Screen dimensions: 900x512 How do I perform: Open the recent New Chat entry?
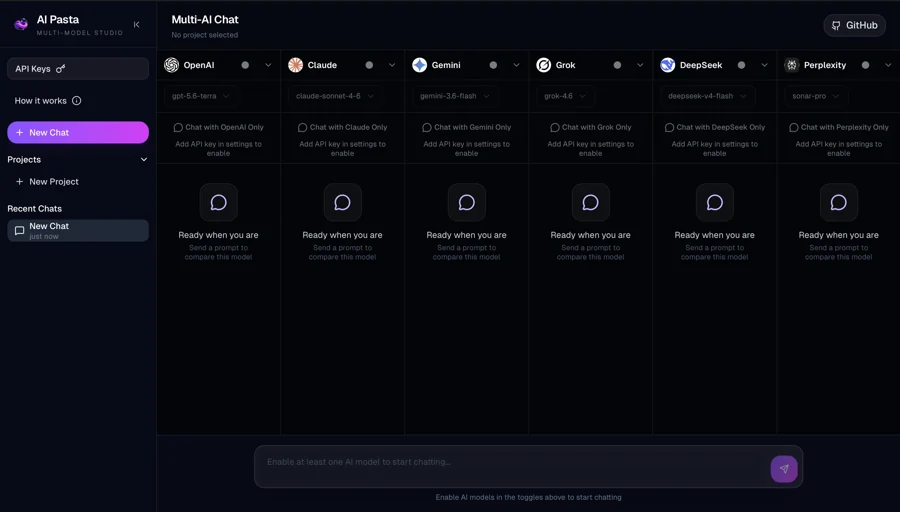[78, 231]
